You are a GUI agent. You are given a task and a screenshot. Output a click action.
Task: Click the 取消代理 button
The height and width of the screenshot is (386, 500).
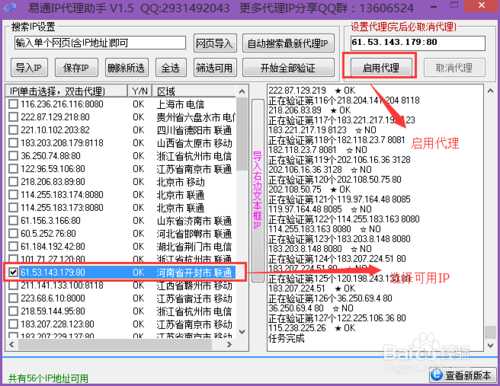click(454, 68)
